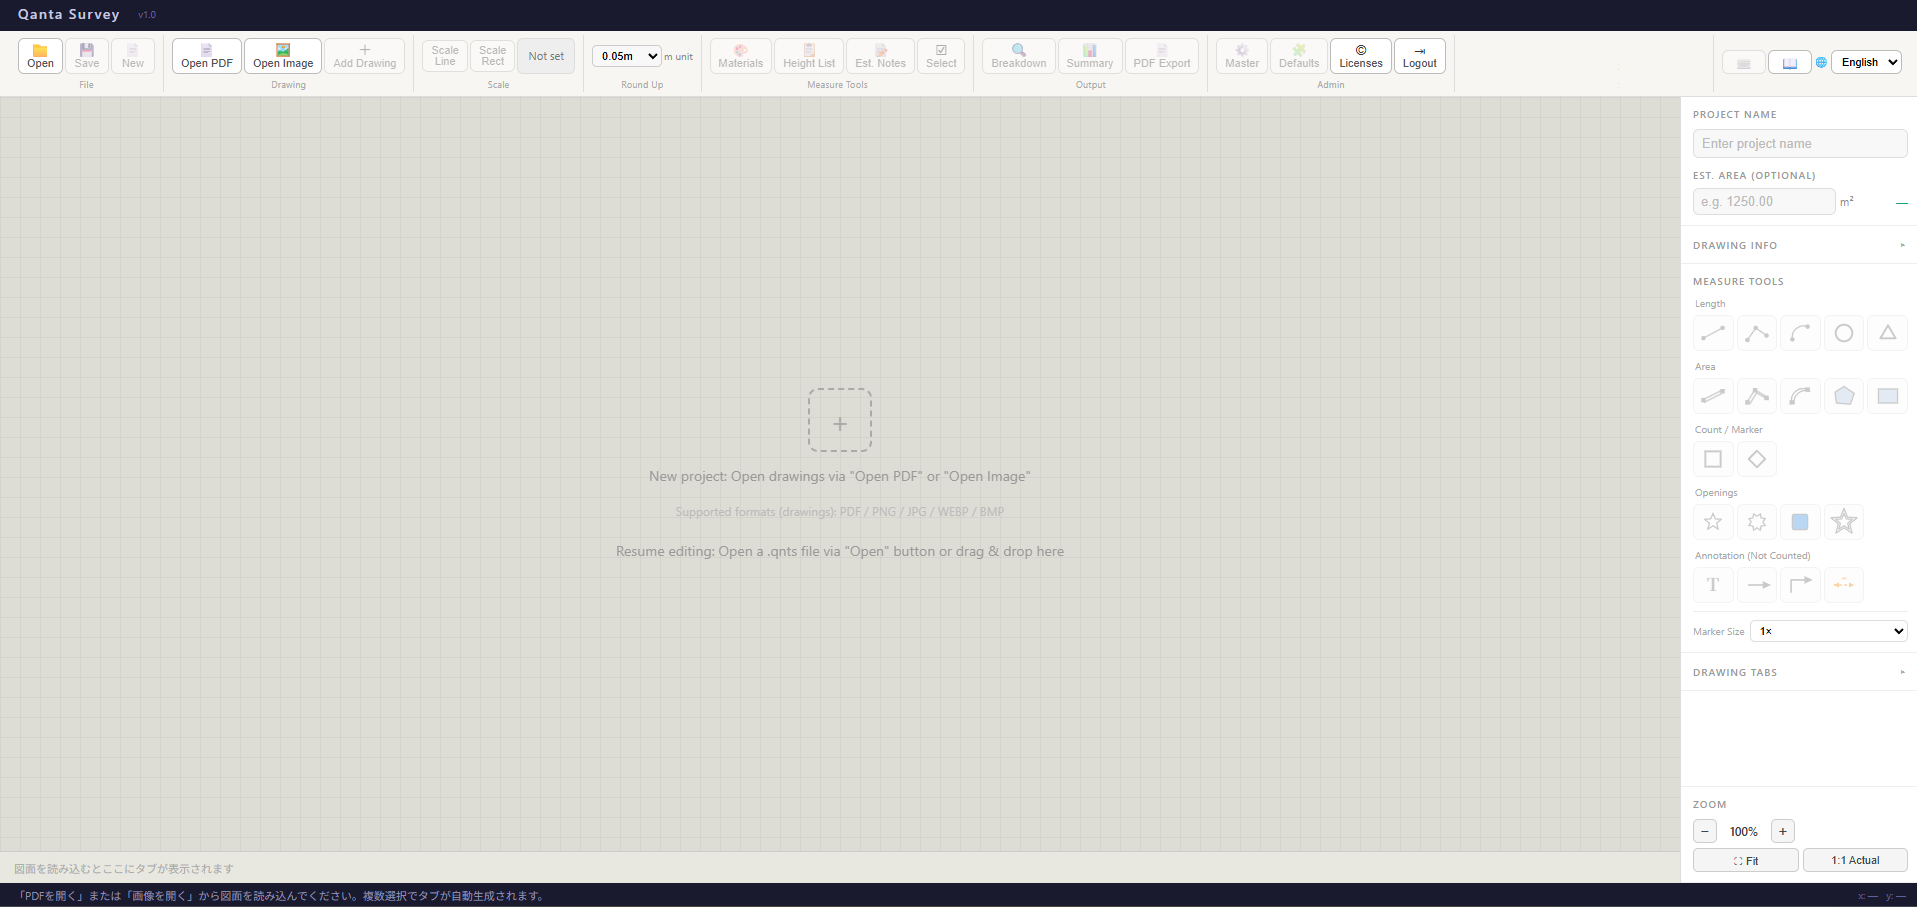Select the polygon area tool
The height and width of the screenshot is (907, 1917).
point(1844,396)
